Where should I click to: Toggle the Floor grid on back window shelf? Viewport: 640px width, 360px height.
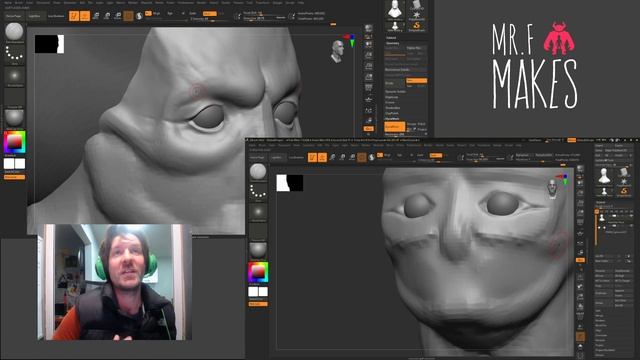click(369, 99)
